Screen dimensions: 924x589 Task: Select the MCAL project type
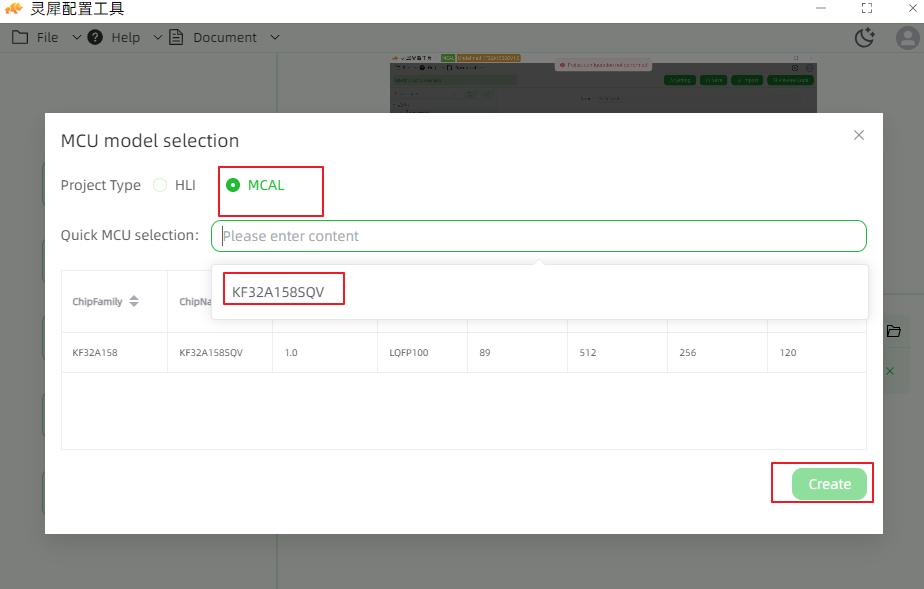coord(255,185)
